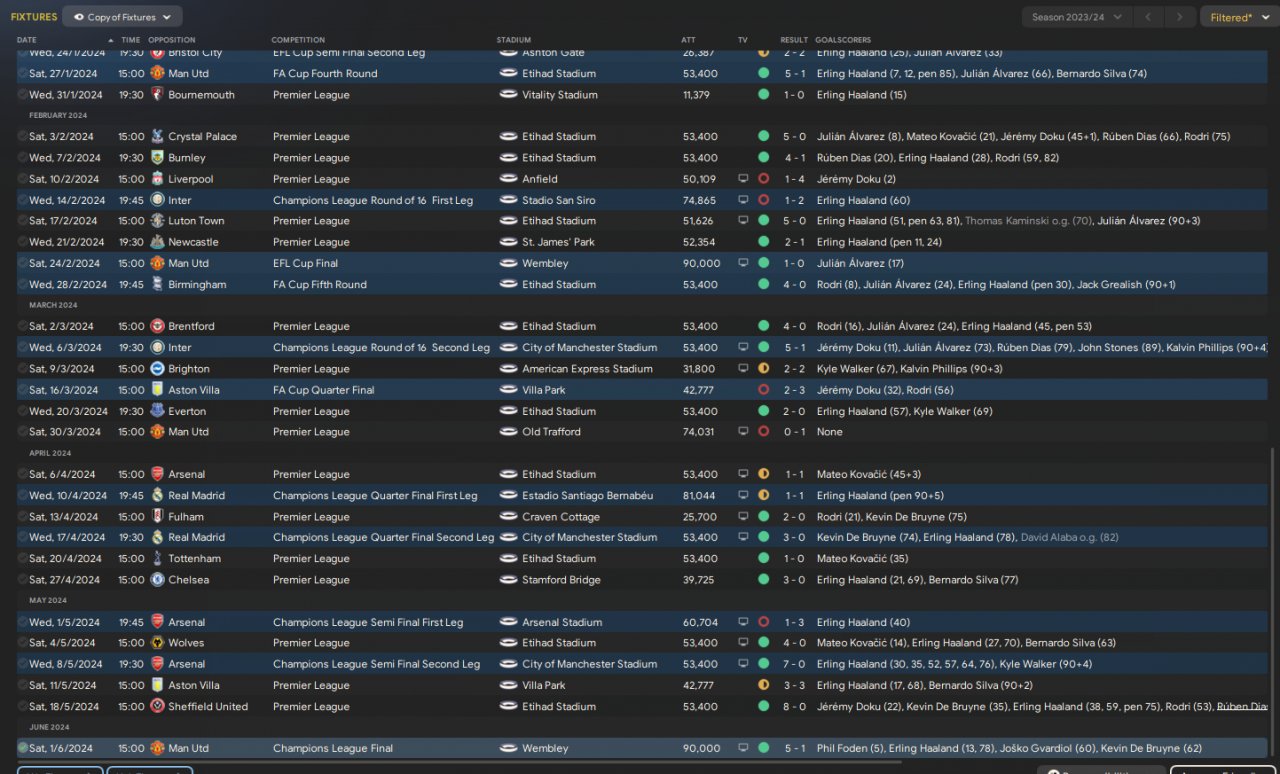Click the 7 - 0 result against Arsenal
This screenshot has width=1280, height=774.
[794, 664]
